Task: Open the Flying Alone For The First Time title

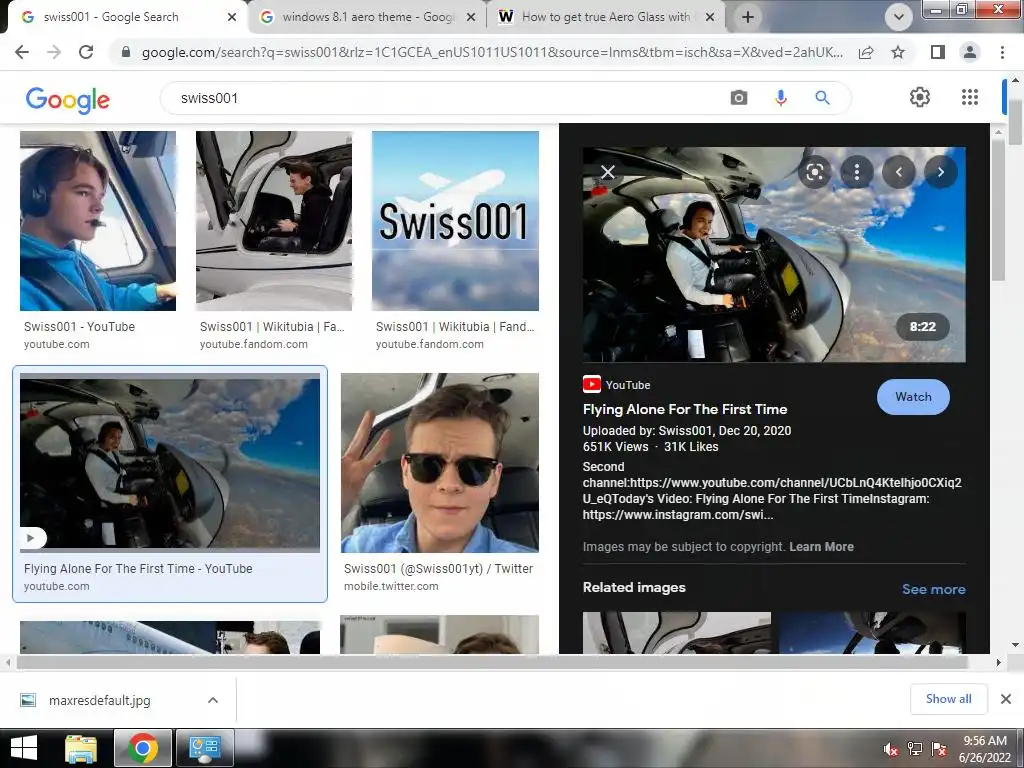Action: (685, 409)
